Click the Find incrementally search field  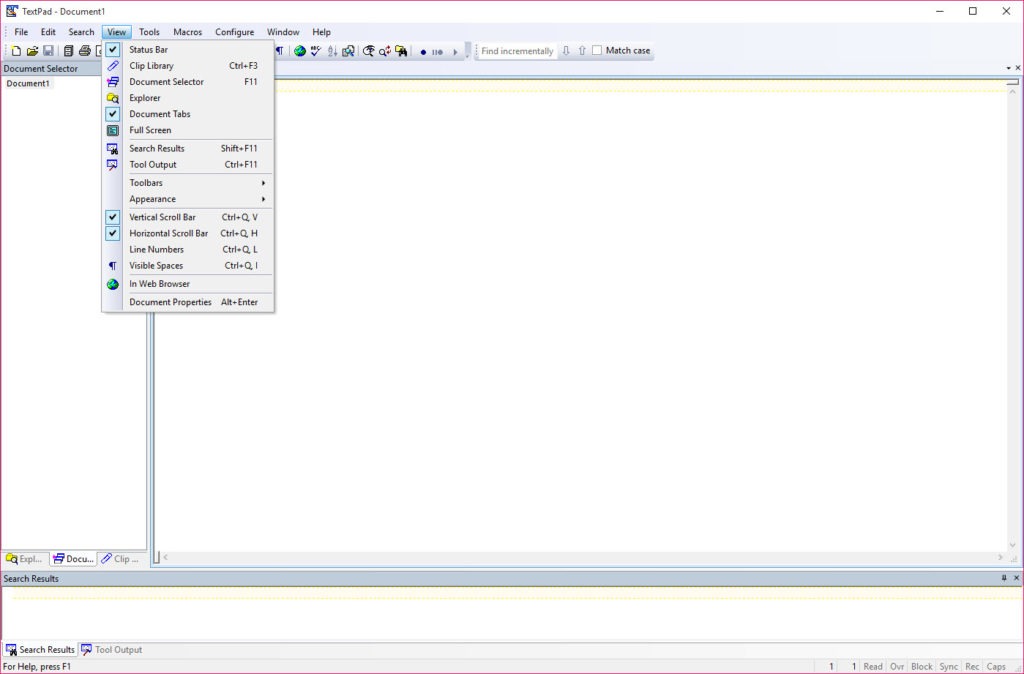point(517,51)
